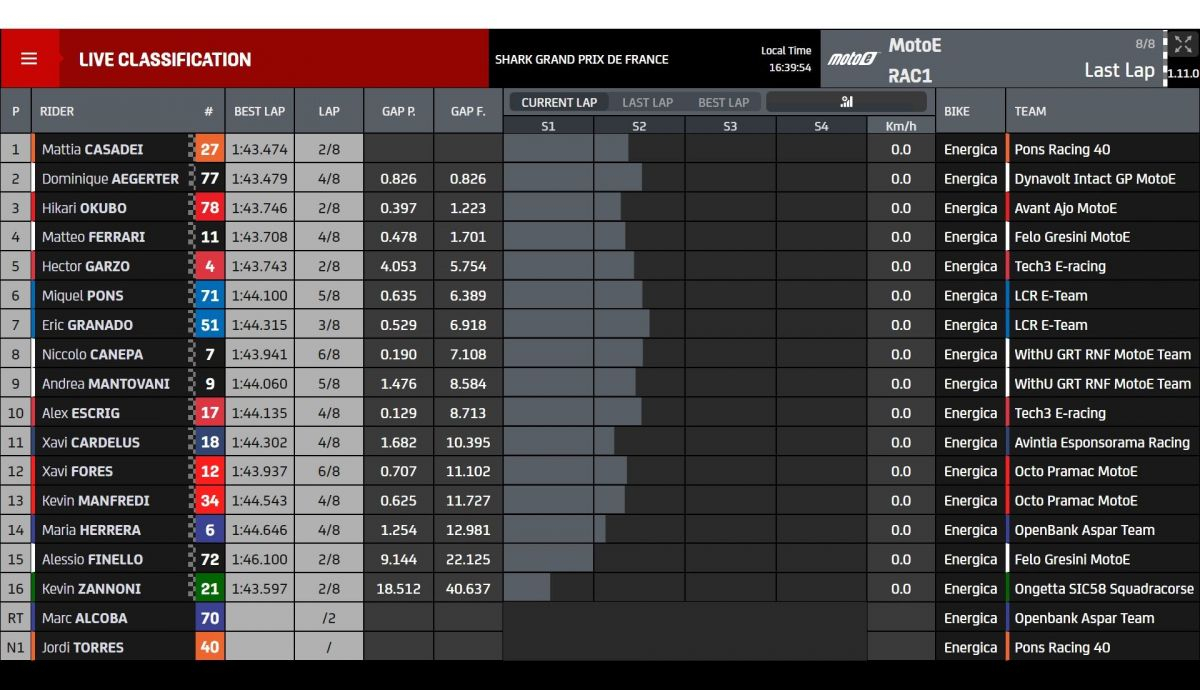
Task: Click the TEAM column header
Action: click(x=1030, y=111)
